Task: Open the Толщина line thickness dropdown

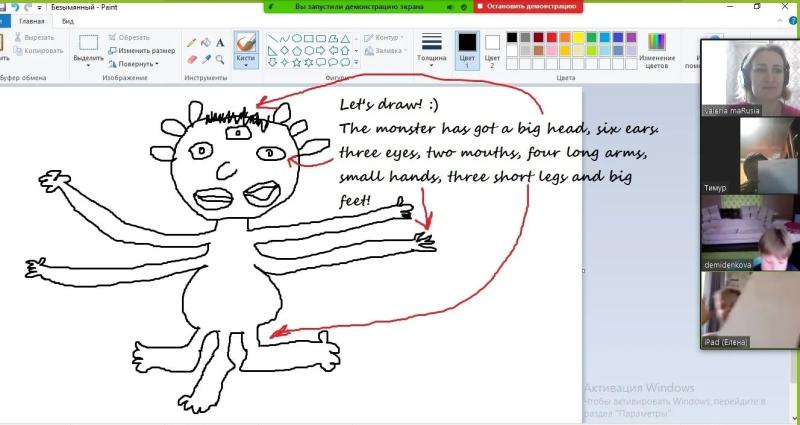Action: pos(432,49)
